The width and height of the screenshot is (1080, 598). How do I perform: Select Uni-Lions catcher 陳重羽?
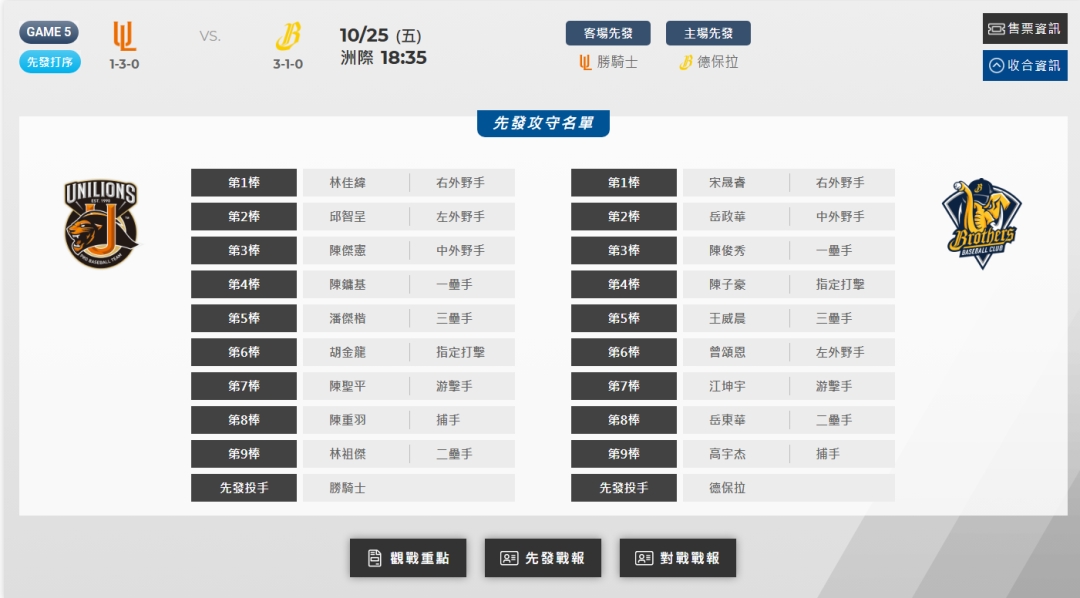pyautogui.click(x=348, y=420)
